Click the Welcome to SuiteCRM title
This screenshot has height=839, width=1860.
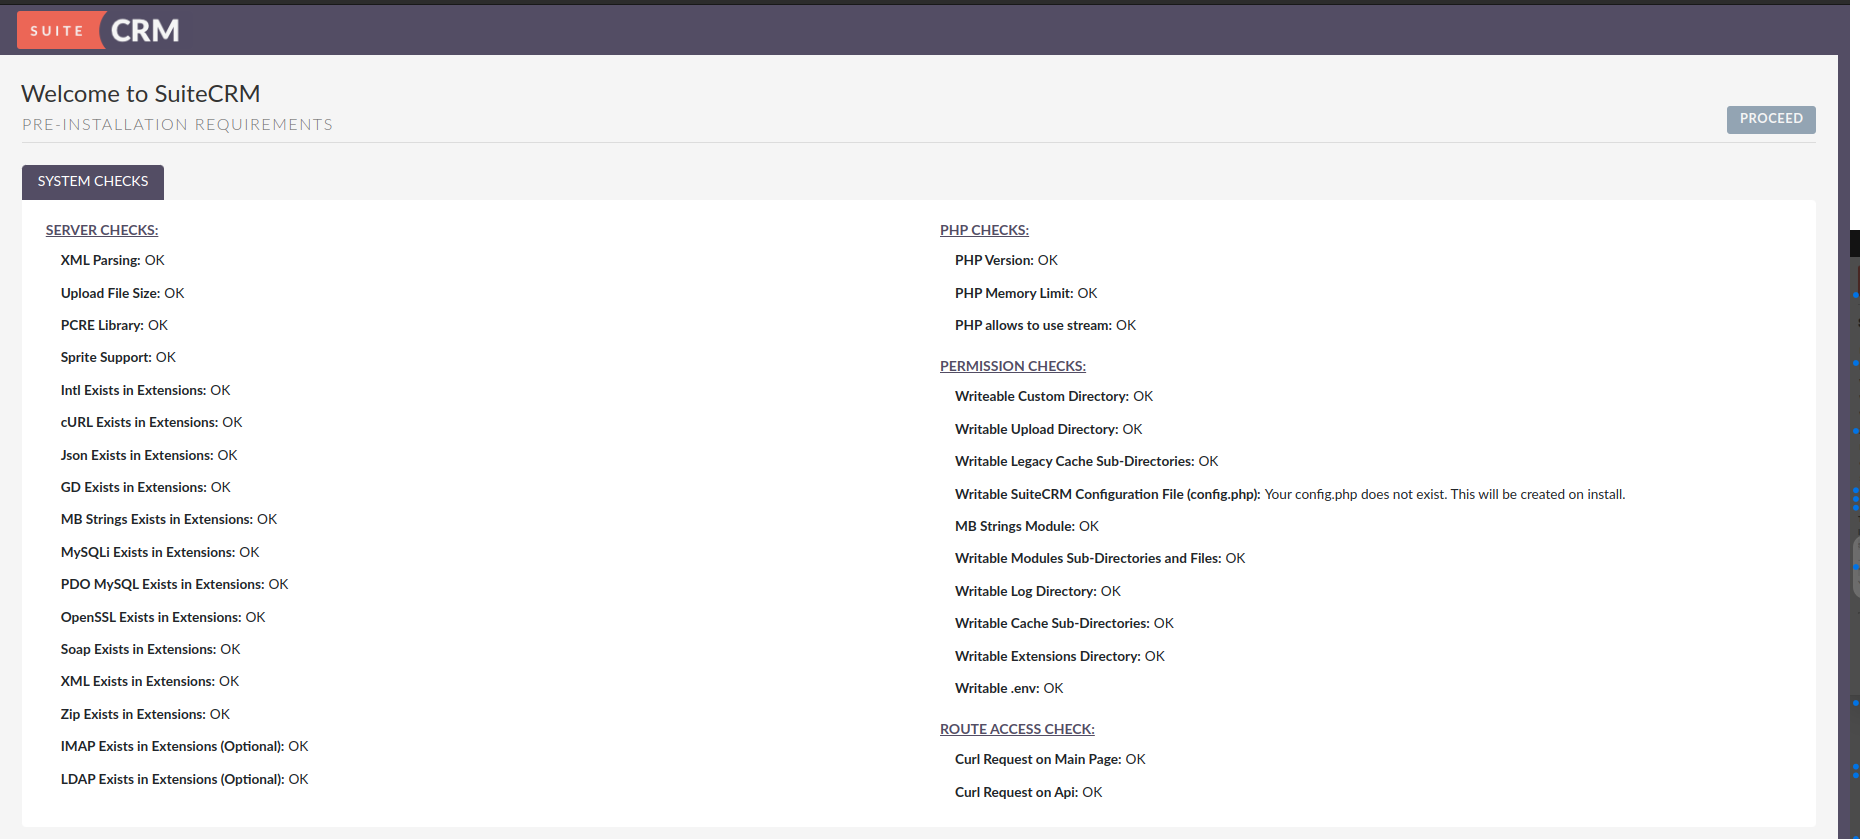(x=141, y=93)
